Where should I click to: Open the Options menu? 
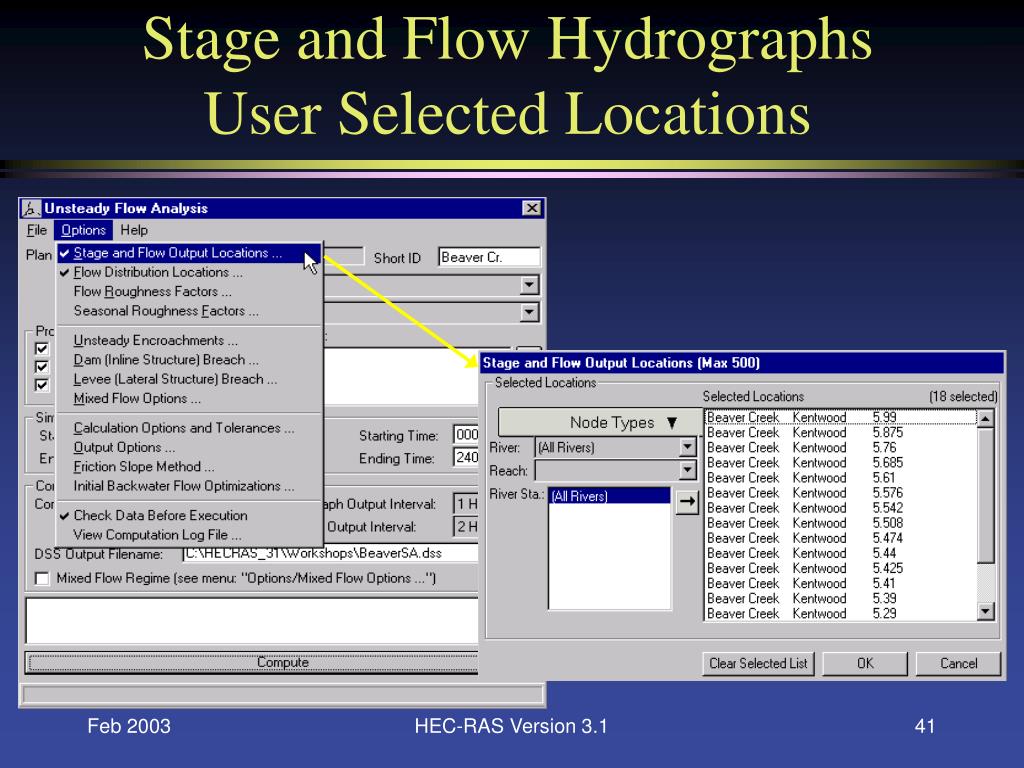[x=84, y=230]
